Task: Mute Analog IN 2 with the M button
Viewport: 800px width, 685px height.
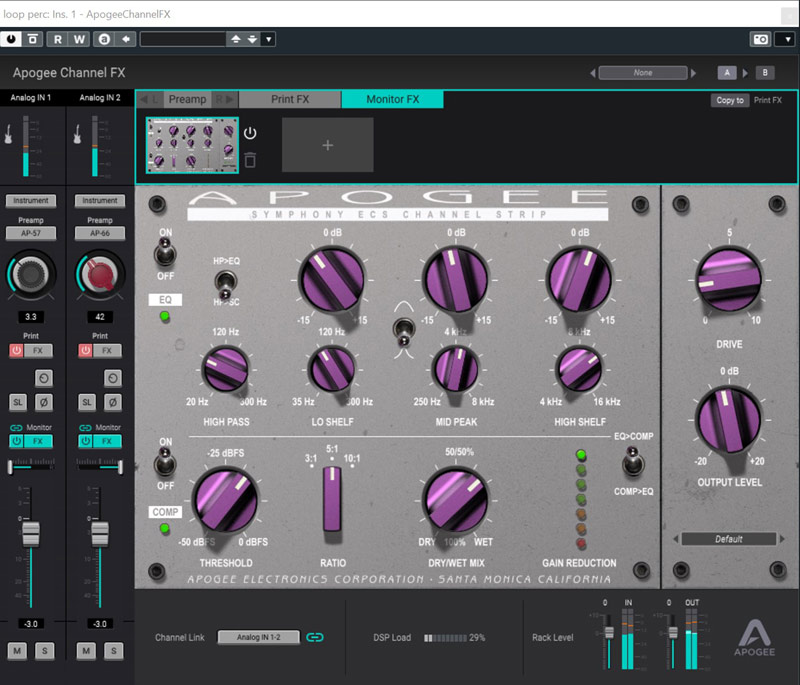Action: [x=86, y=650]
